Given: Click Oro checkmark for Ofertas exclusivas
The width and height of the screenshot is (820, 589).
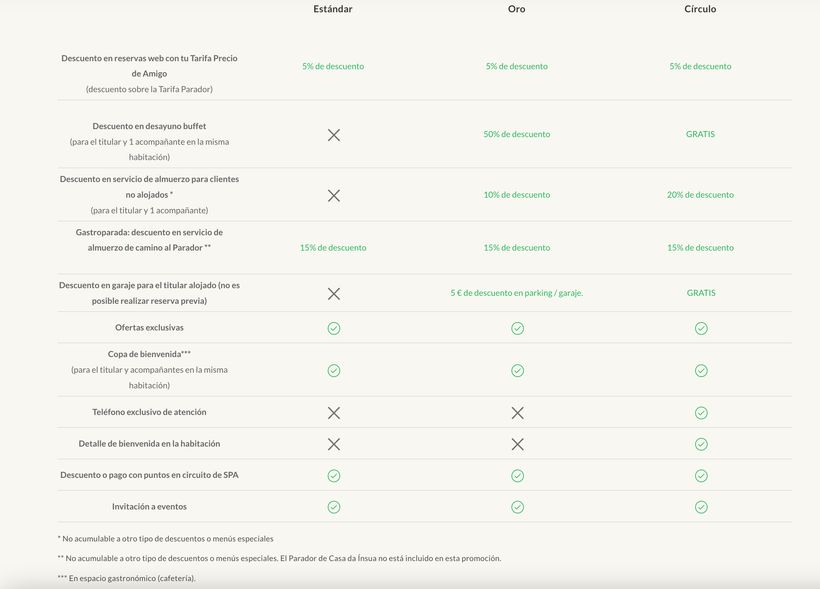Looking at the screenshot, I should (x=517, y=328).
